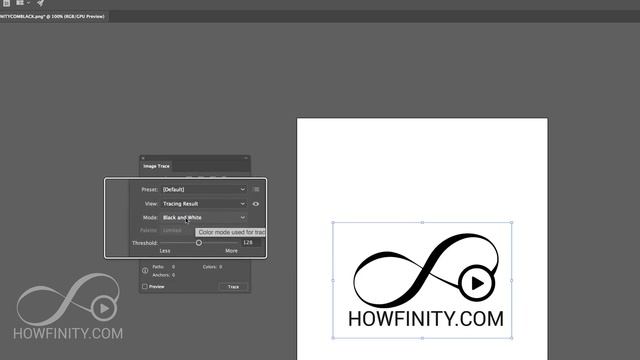Open the Mode dropdown showing Black and White

coord(204,218)
